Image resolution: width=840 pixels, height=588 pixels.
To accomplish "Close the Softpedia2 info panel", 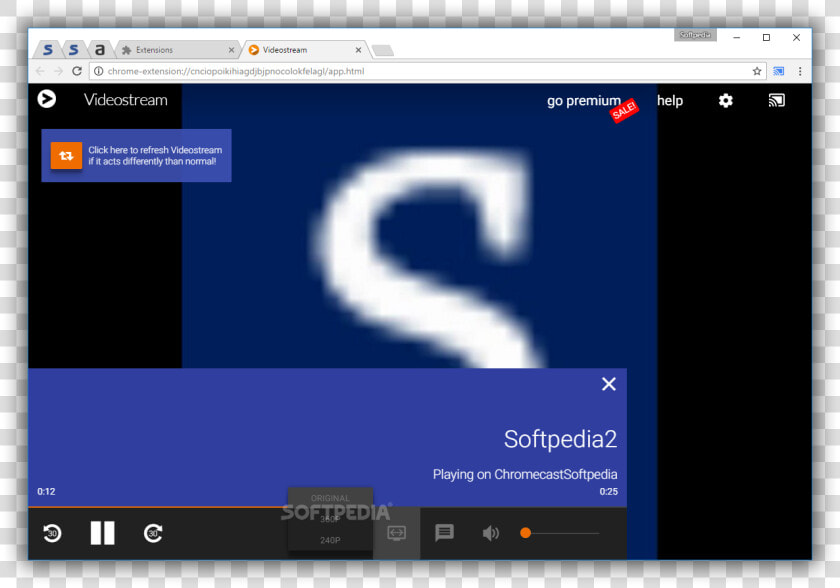I will (609, 384).
